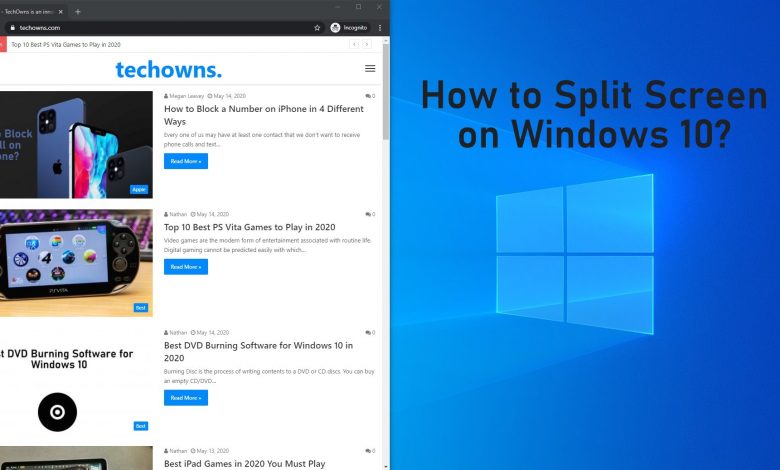Click the techowns.com address bar

click(164, 28)
